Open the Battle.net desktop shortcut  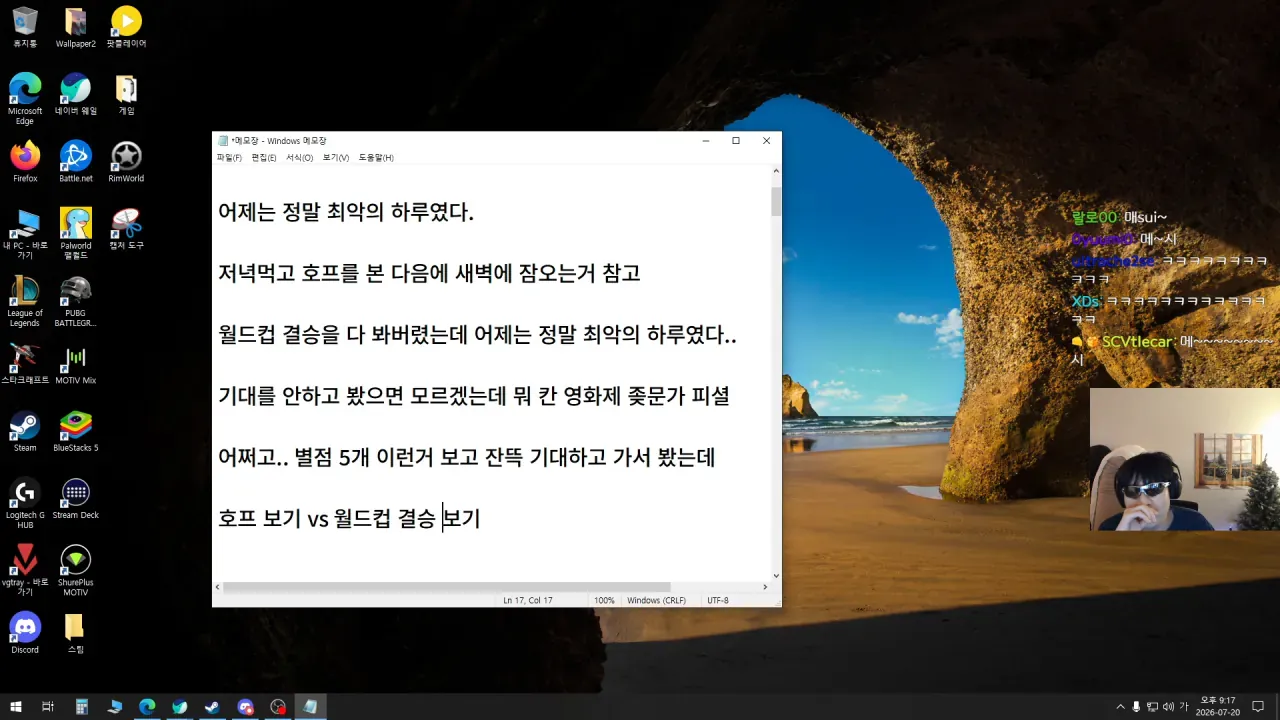(x=76, y=162)
